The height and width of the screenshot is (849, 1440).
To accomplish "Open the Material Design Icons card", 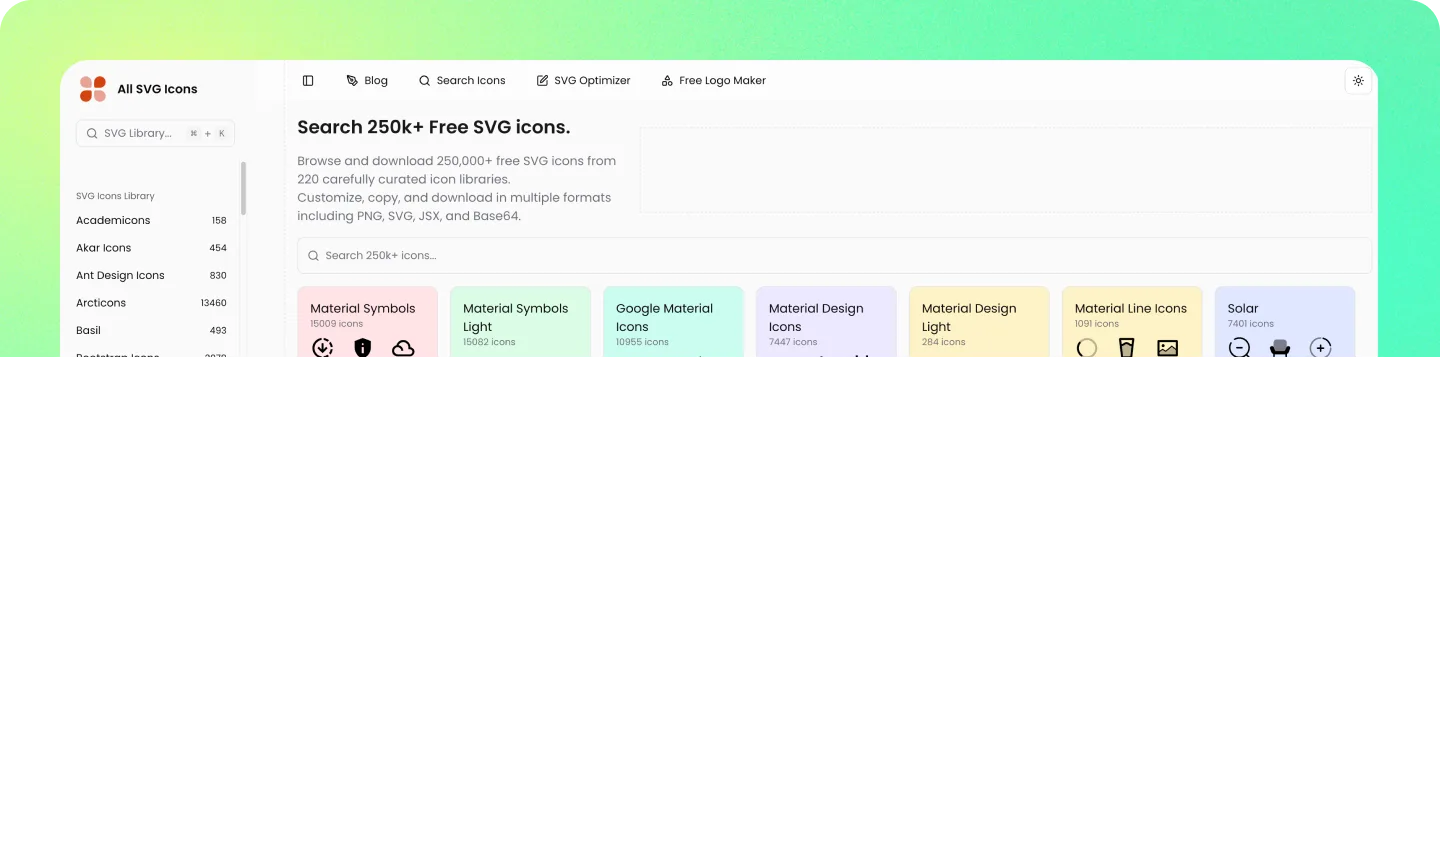I will coord(826,322).
